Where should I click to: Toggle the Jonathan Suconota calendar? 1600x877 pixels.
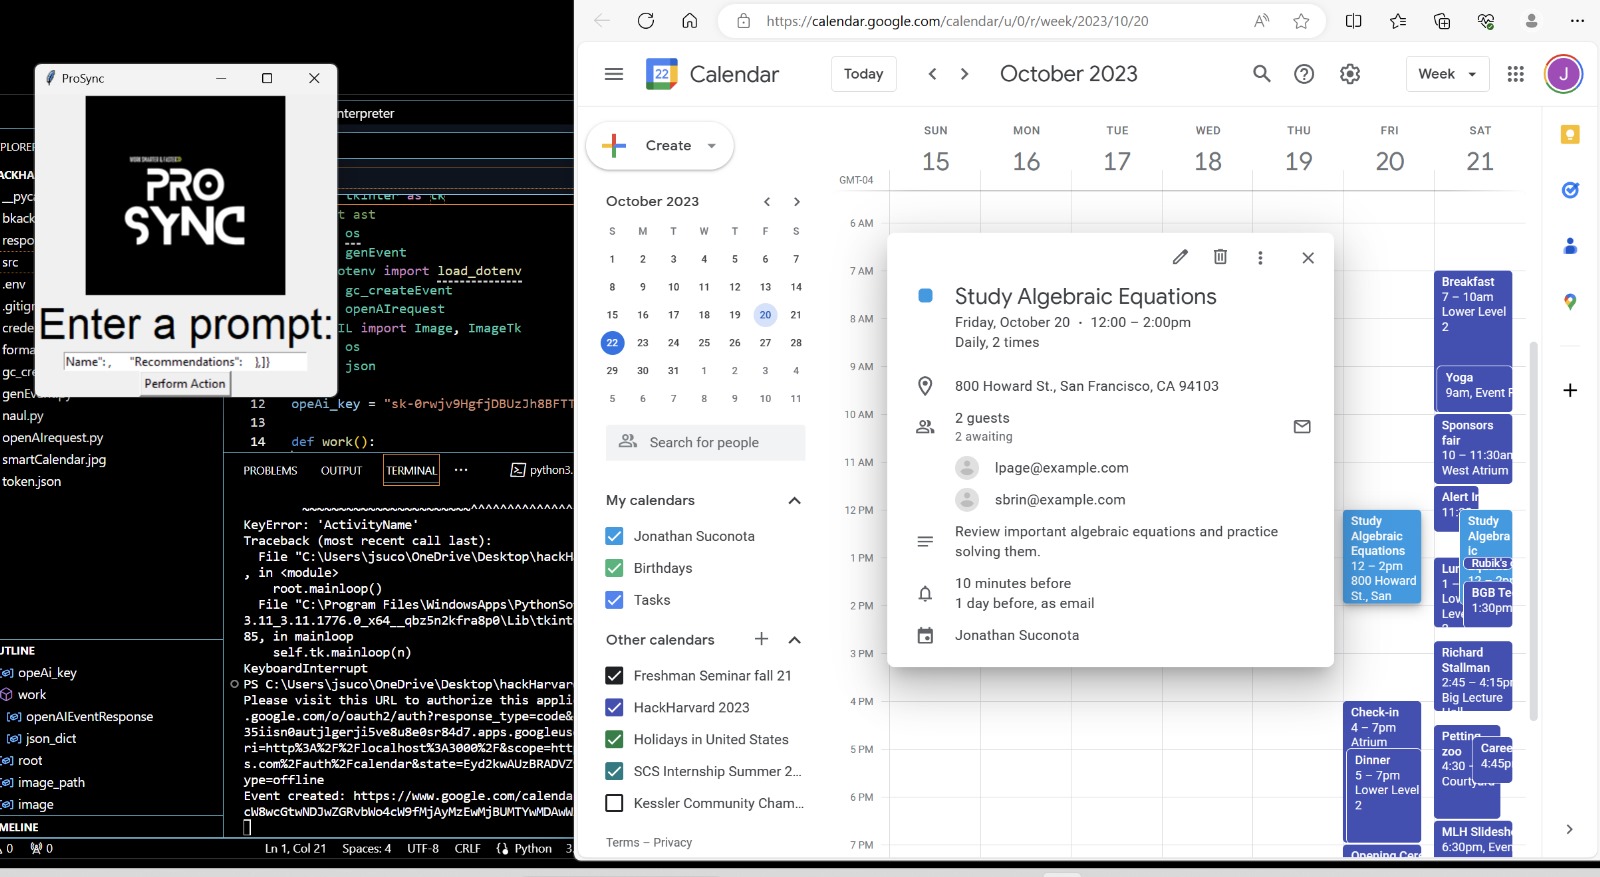click(x=614, y=536)
